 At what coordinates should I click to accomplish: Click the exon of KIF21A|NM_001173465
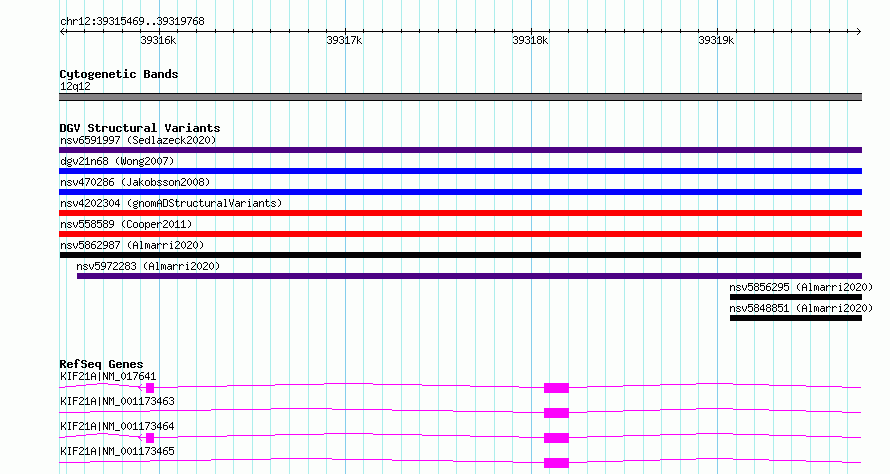coord(556,463)
